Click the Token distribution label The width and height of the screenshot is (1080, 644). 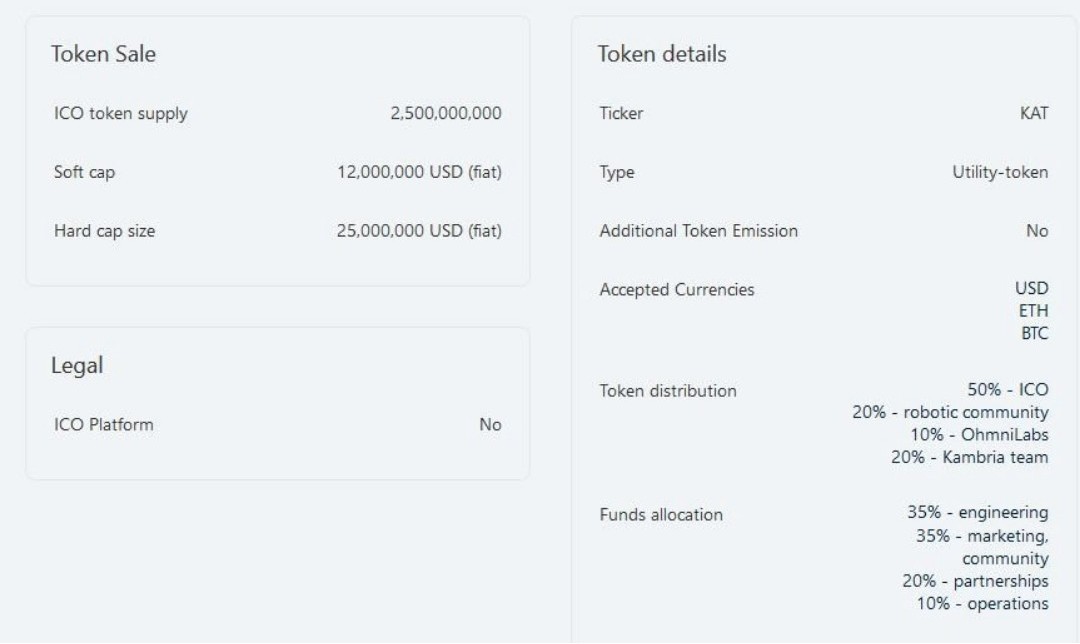[667, 391]
